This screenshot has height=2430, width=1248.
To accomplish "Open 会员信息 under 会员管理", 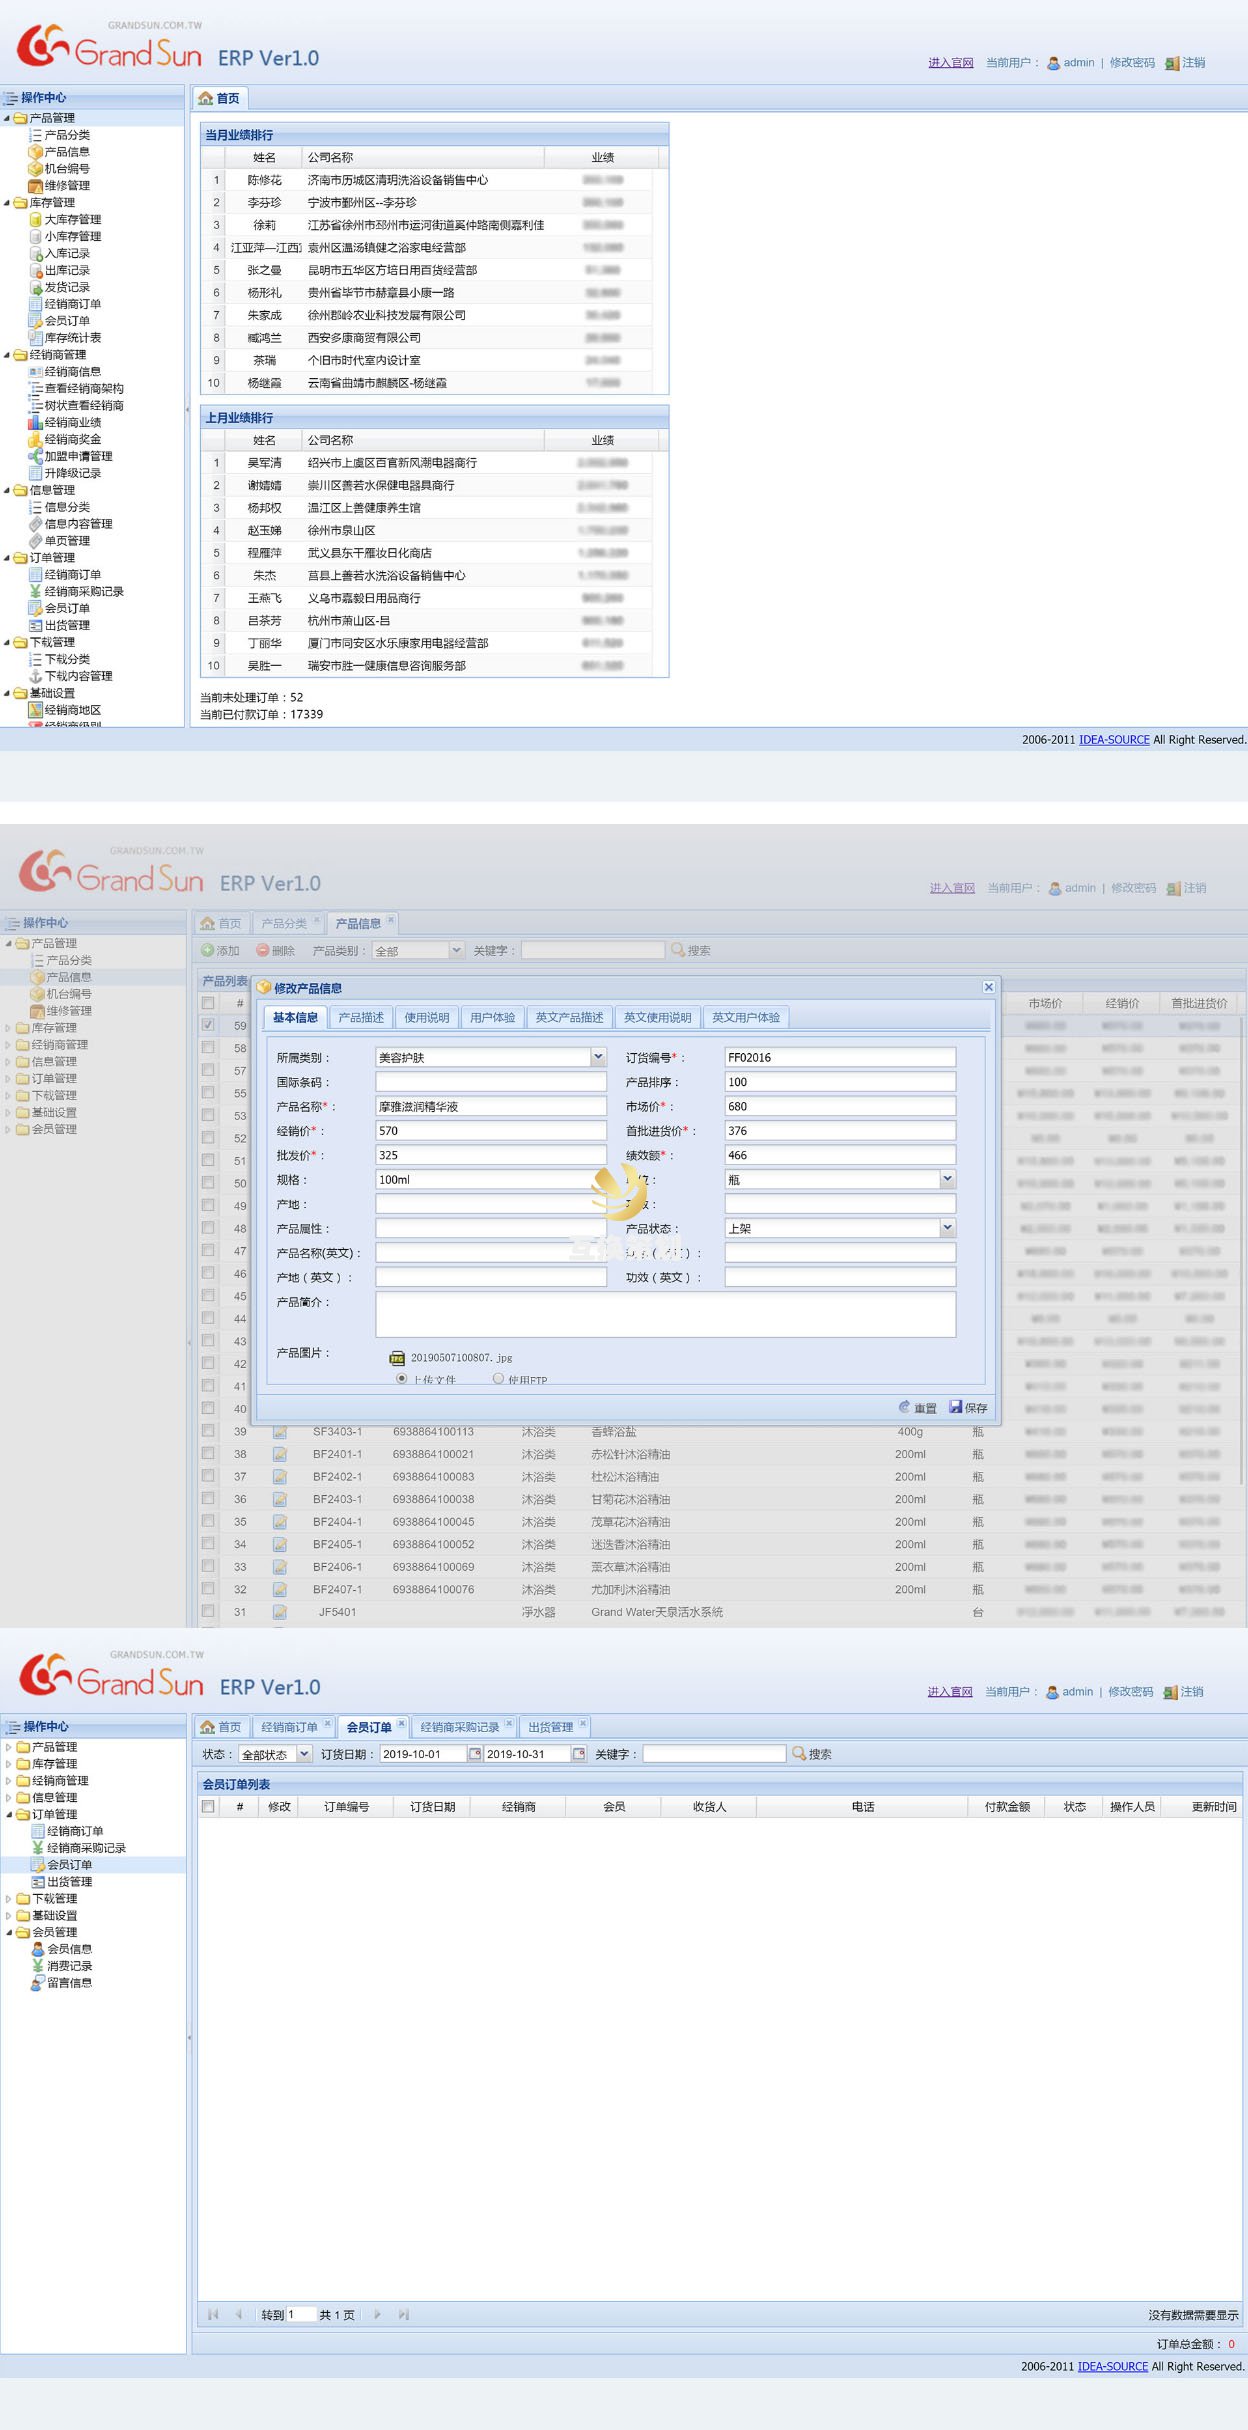I will click(x=69, y=1948).
